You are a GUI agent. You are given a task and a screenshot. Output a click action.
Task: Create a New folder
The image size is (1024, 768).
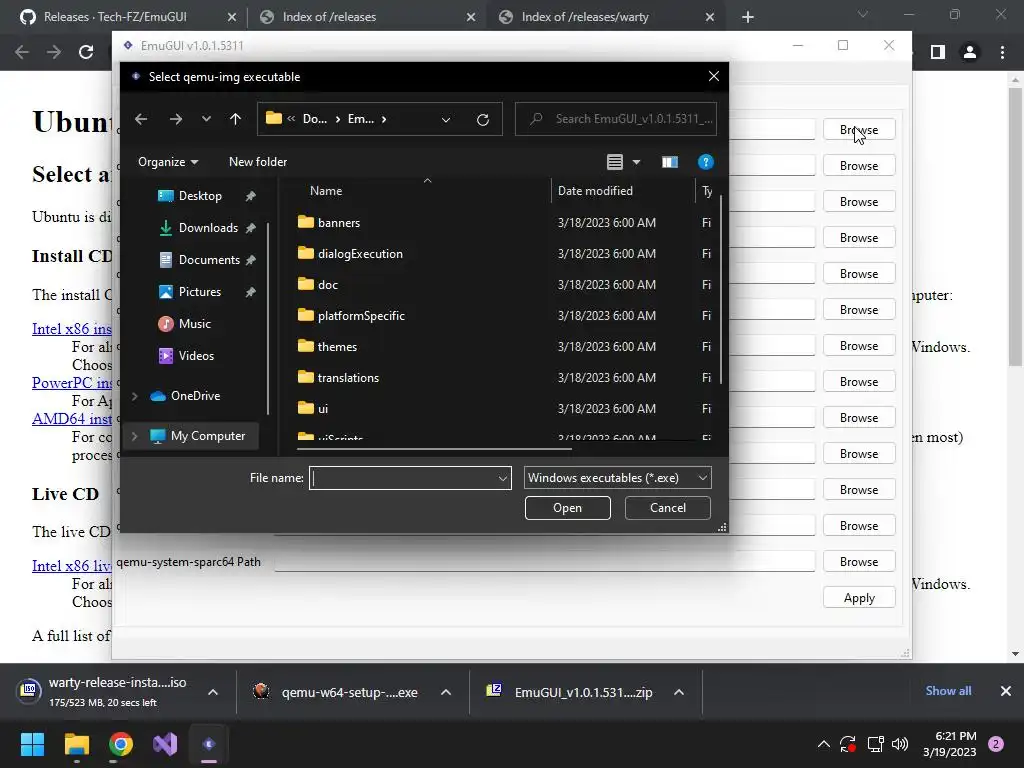pyautogui.click(x=258, y=162)
